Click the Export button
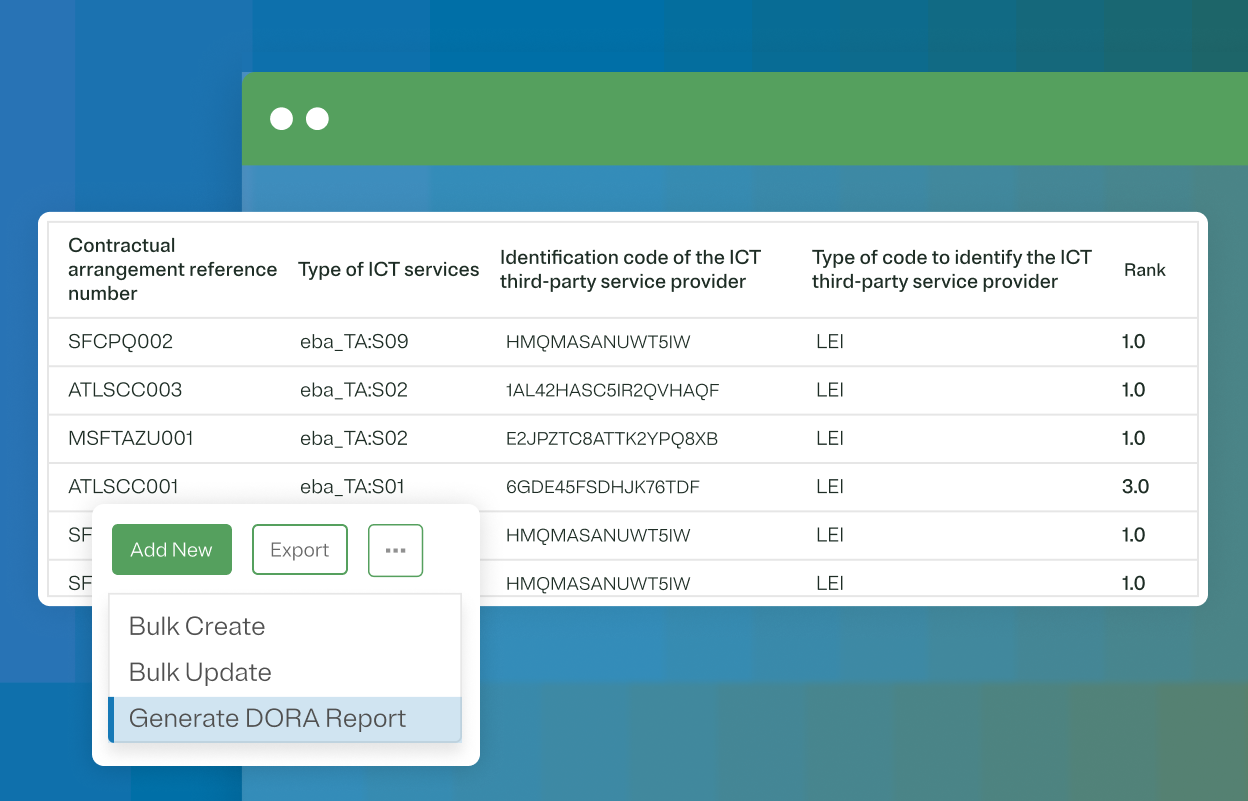The height and width of the screenshot is (801, 1248). coord(299,549)
